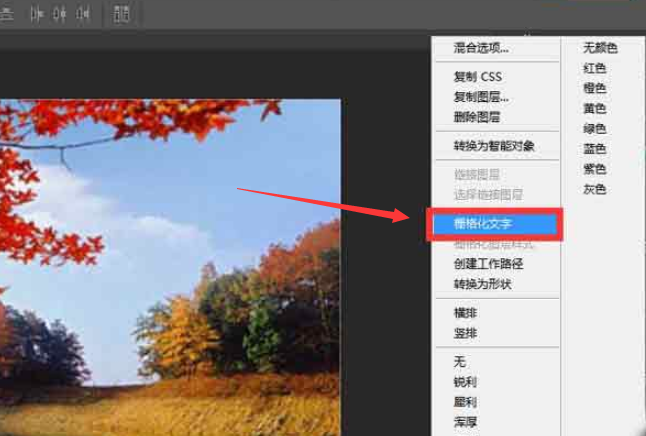
Task: Choose 无颜色 layer color label
Action: (x=600, y=48)
